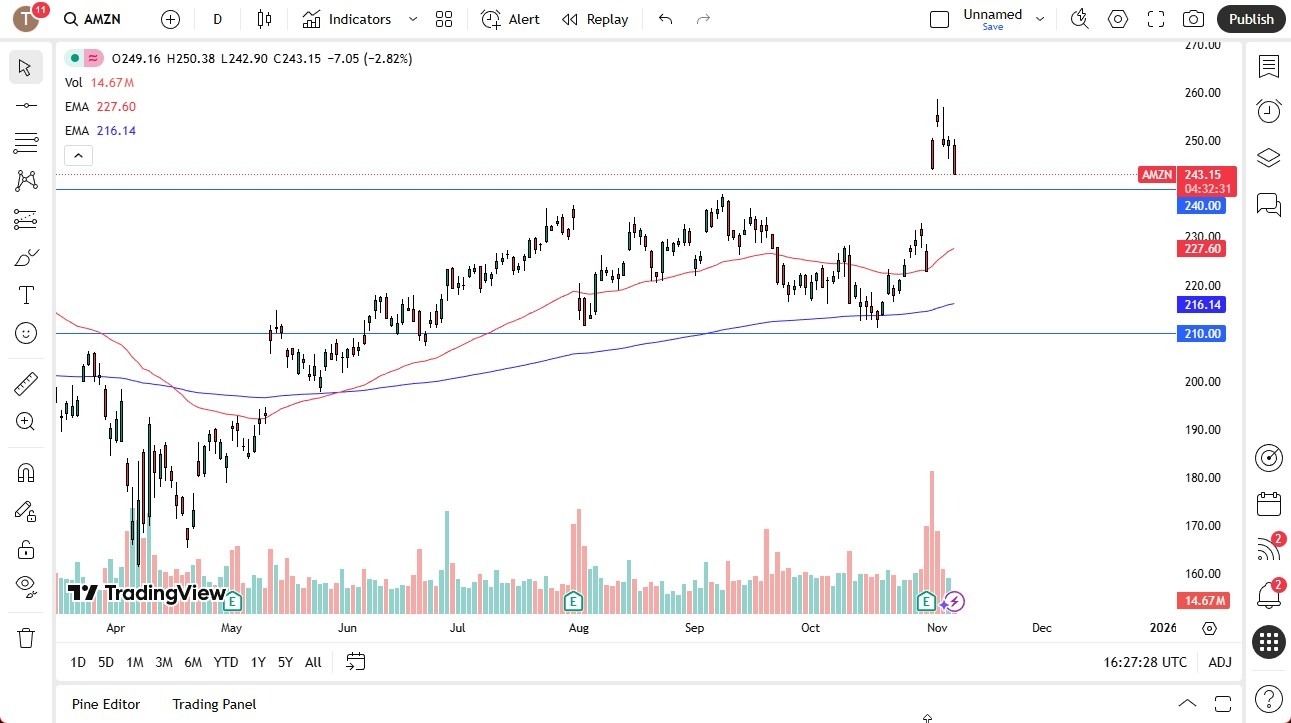Image resolution: width=1291 pixels, height=723 pixels.
Task: Activate the Zoom In tool
Action: click(x=26, y=421)
